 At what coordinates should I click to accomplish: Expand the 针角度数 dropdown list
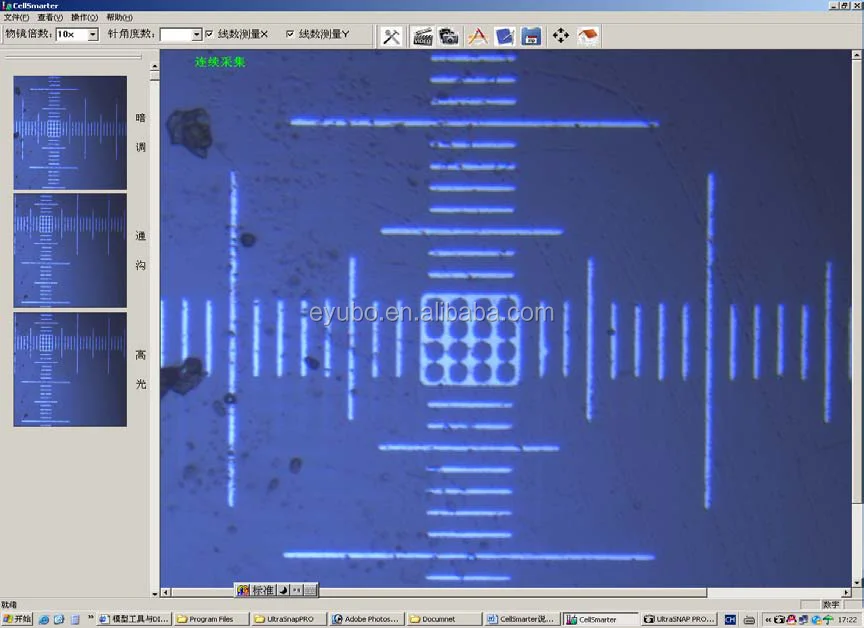[x=196, y=35]
